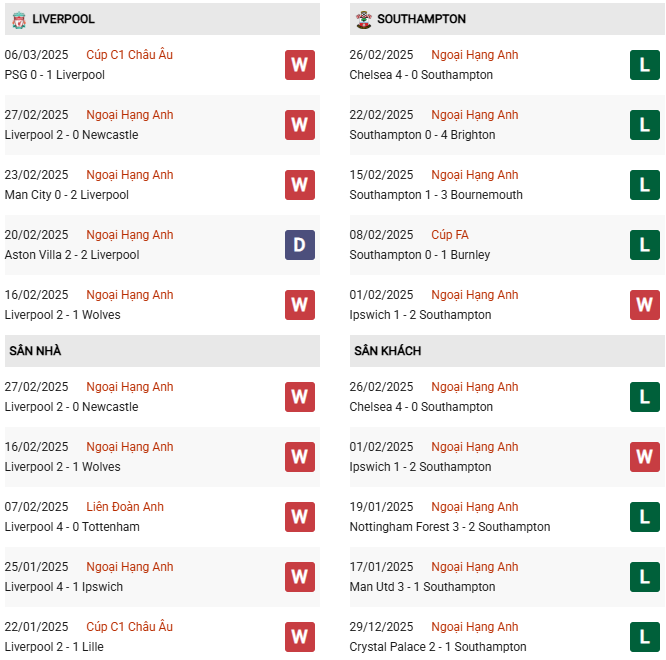Viewport: 666px width, 660px height.
Task: Click the W badge for PSG 0-1 Liverpool
Action: pyautogui.click(x=299, y=65)
